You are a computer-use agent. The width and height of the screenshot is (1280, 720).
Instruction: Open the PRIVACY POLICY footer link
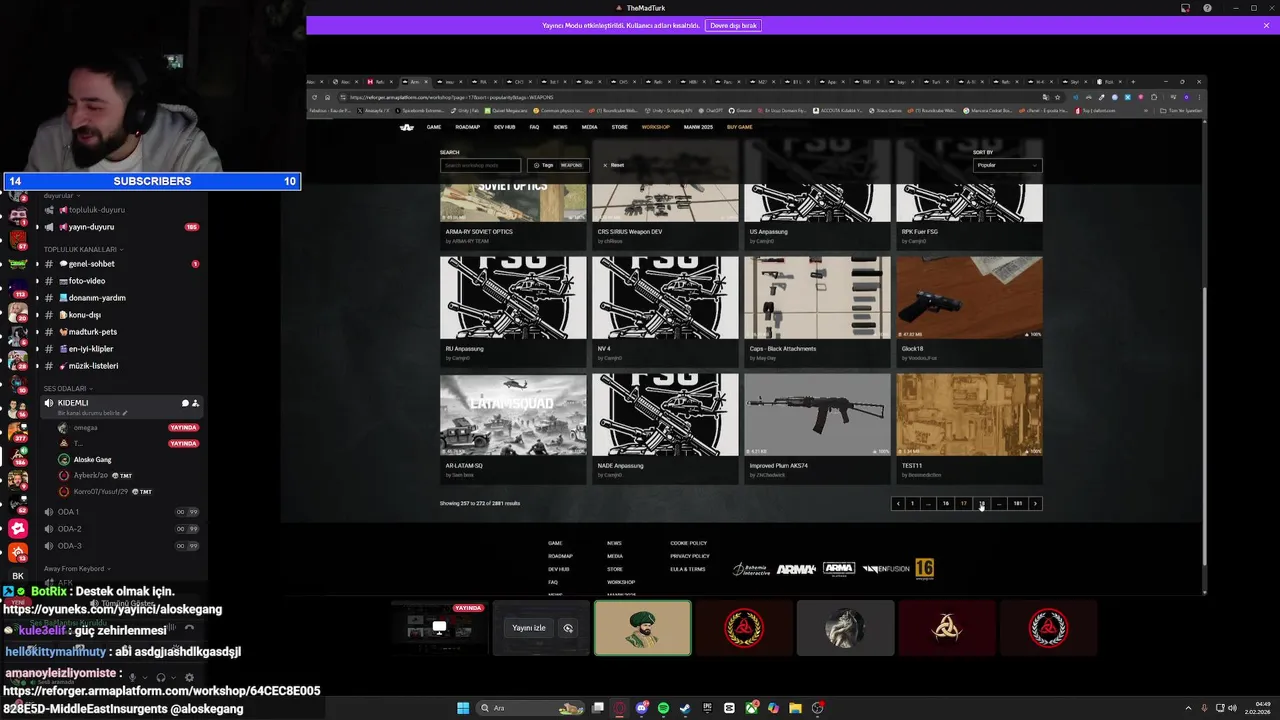coord(690,556)
